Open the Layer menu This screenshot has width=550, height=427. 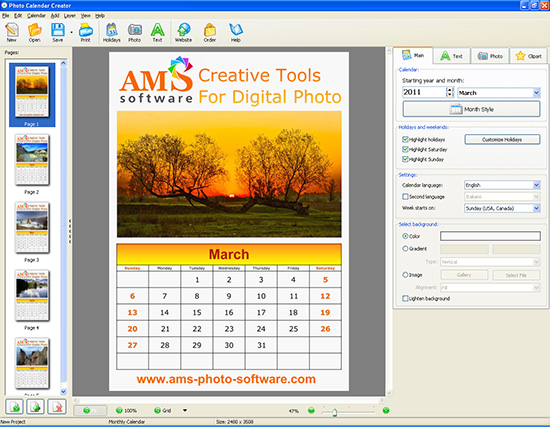click(69, 16)
